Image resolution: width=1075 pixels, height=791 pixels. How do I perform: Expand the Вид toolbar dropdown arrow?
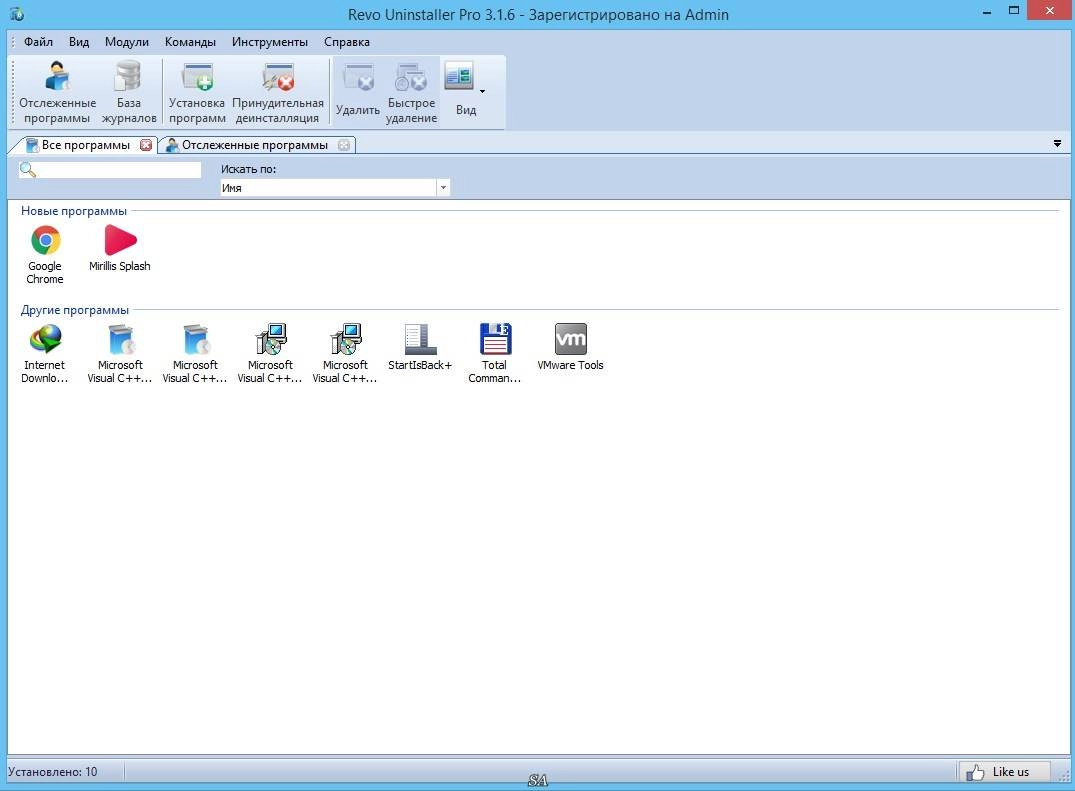coord(483,91)
